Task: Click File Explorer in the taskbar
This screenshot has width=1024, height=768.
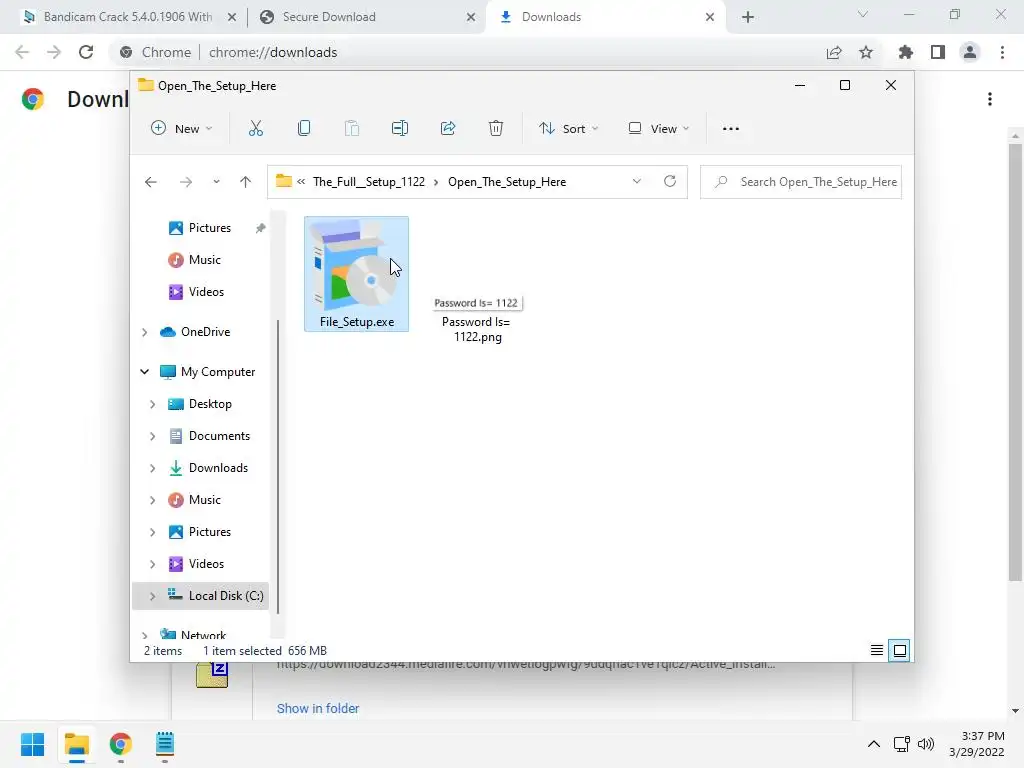Action: (77, 744)
